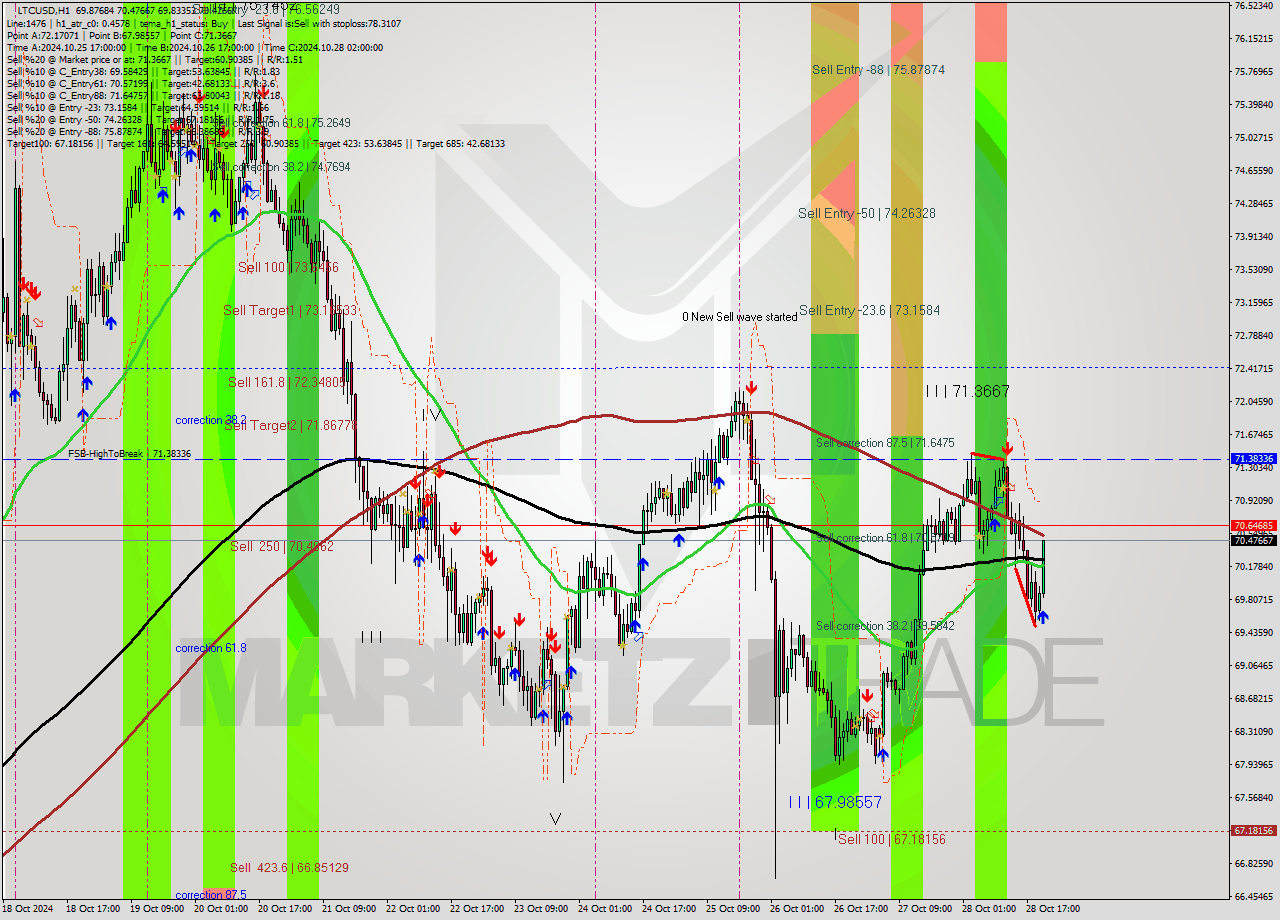Click the 76.52390 price on the scale

[1253, 6]
